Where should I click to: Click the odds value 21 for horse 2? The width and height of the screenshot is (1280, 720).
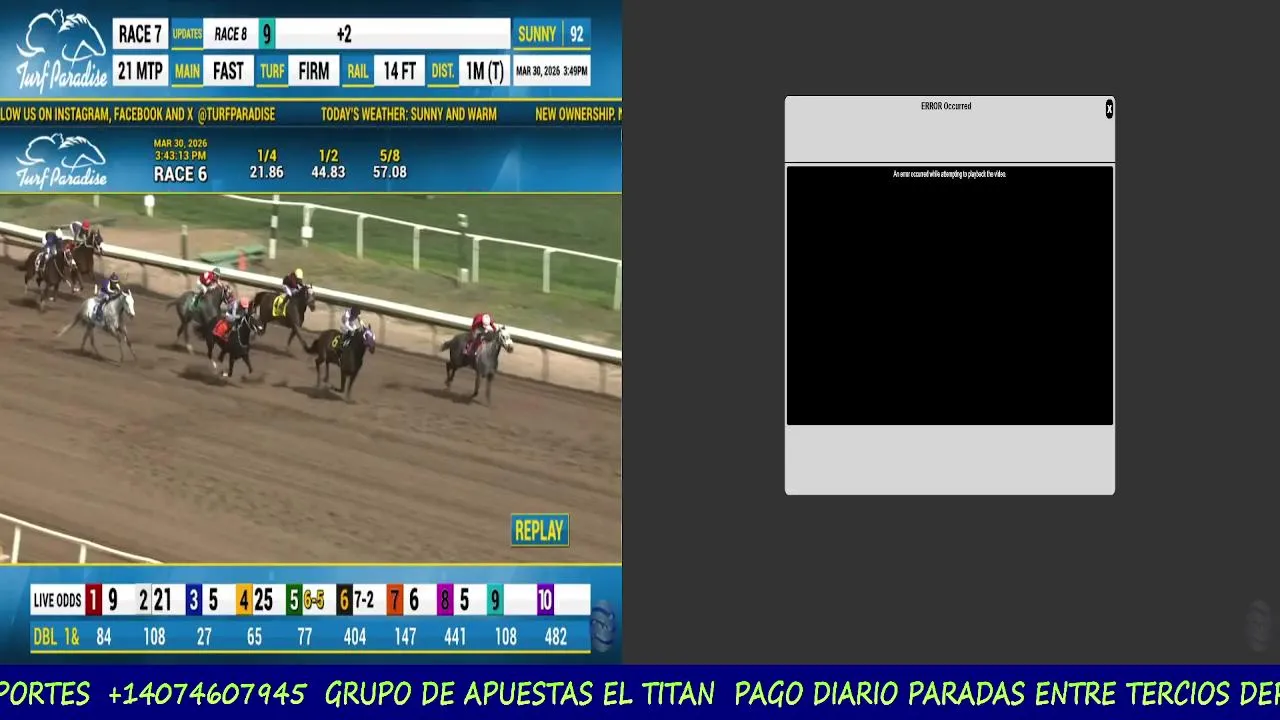coord(162,600)
